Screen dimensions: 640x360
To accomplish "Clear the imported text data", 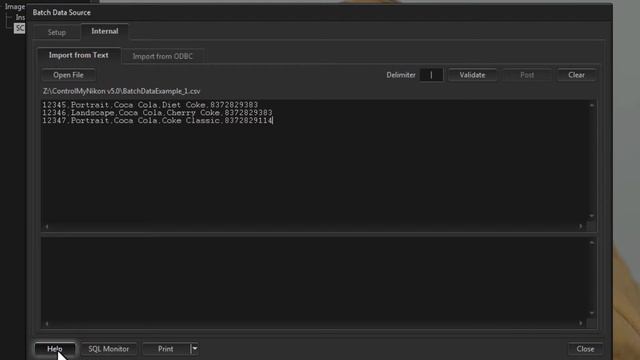I will tap(576, 75).
